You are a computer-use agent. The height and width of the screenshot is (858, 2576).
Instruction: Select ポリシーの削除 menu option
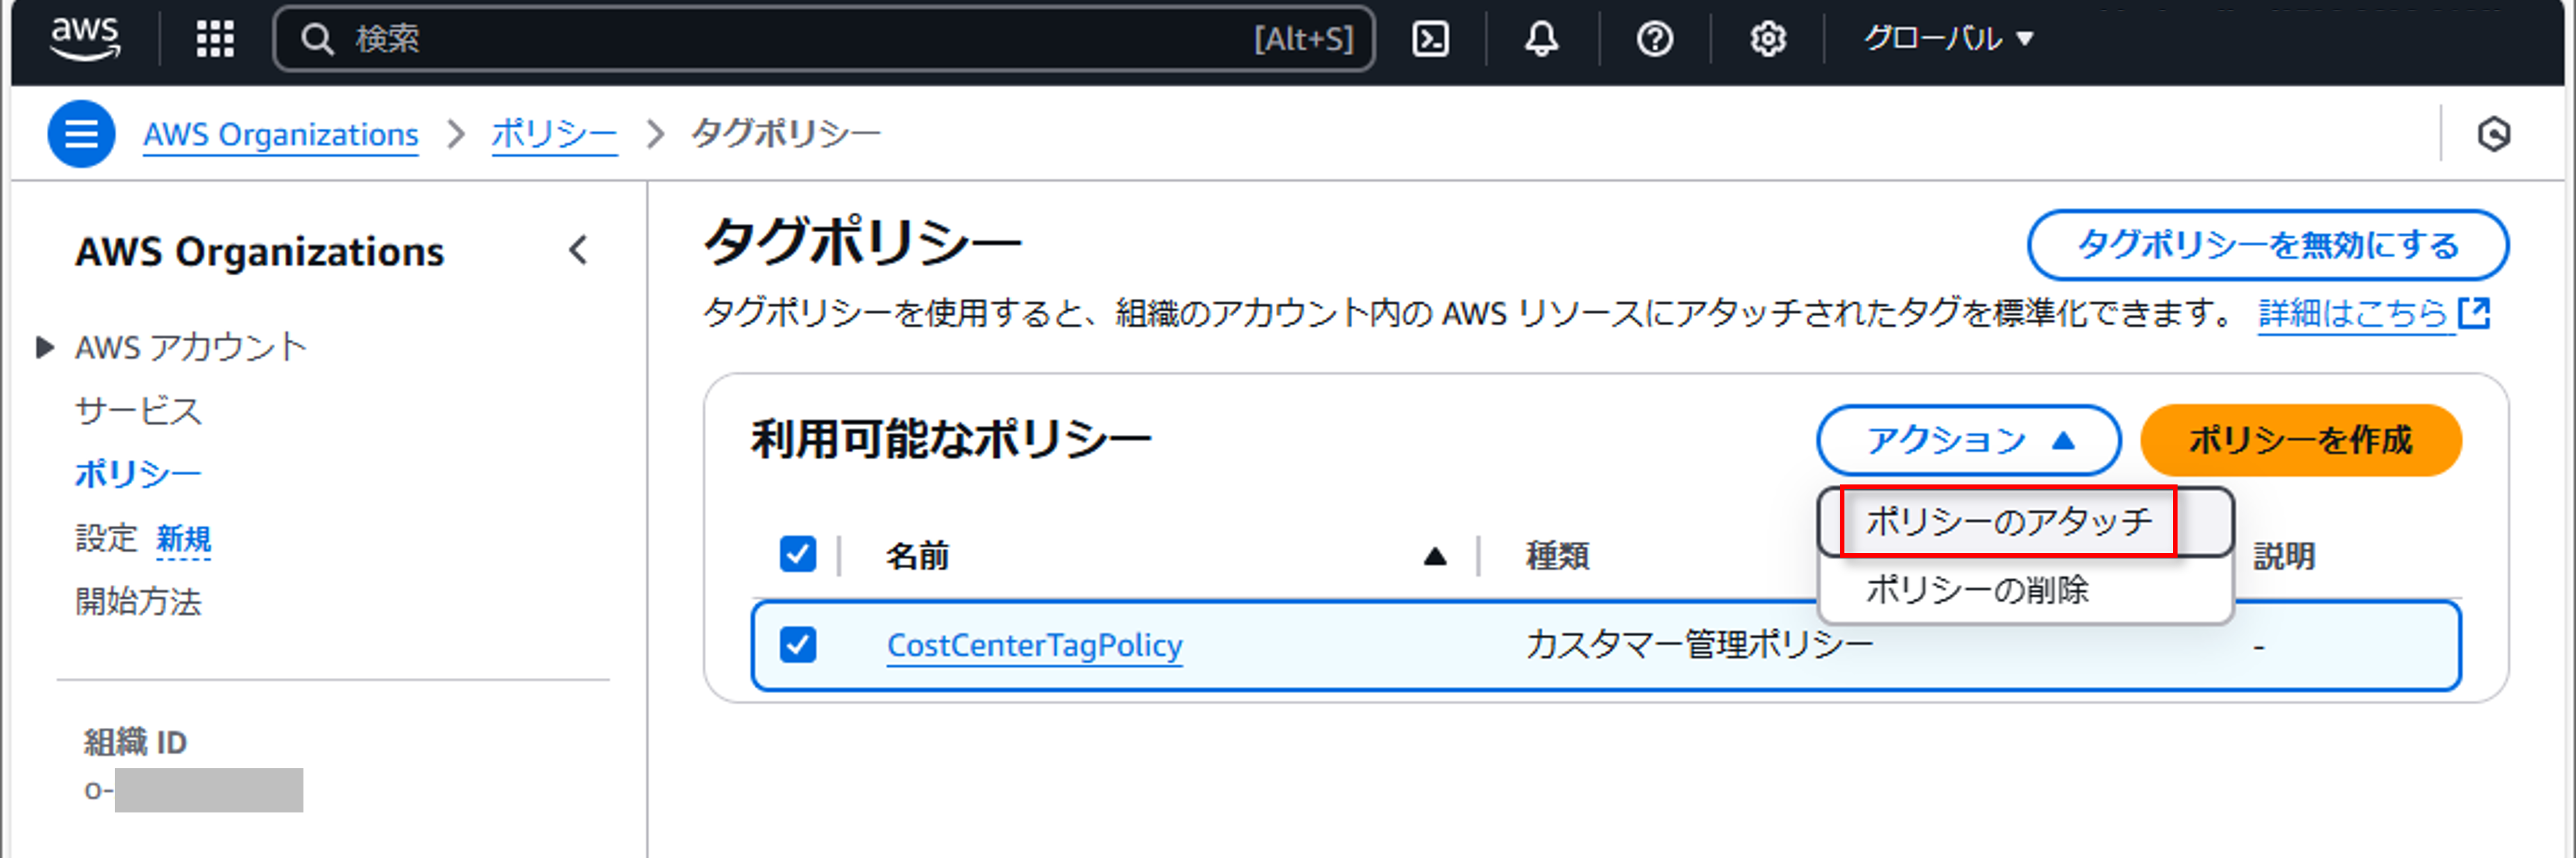coord(1977,590)
